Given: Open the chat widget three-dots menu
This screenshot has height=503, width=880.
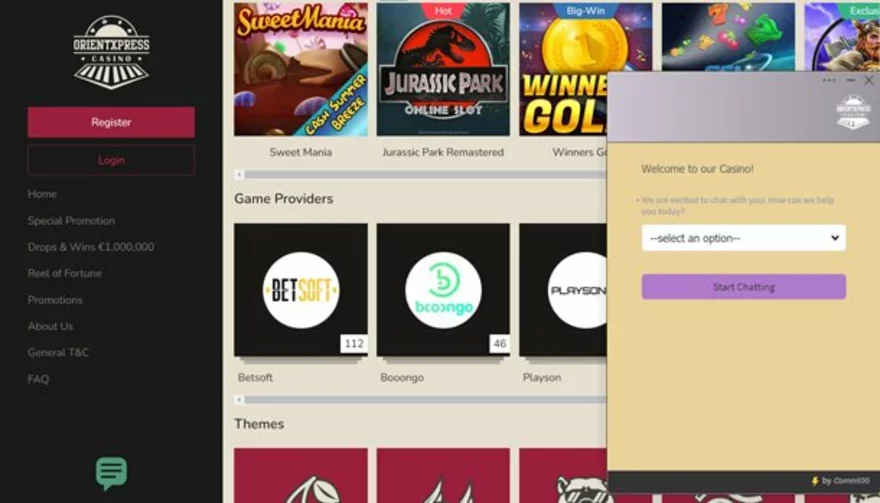Looking at the screenshot, I should [x=829, y=80].
